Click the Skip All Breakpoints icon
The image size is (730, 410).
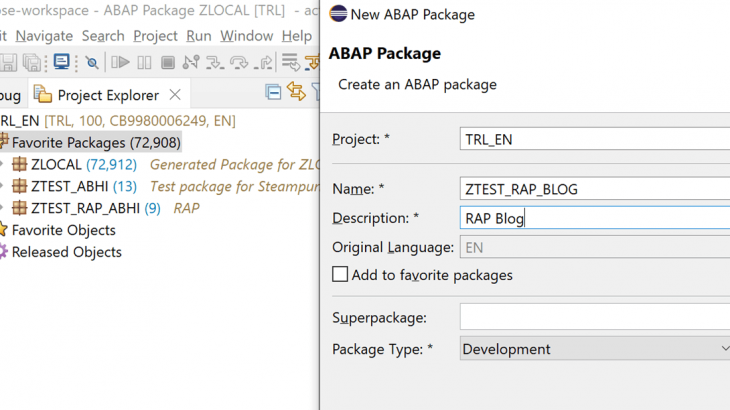pyautogui.click(x=92, y=62)
